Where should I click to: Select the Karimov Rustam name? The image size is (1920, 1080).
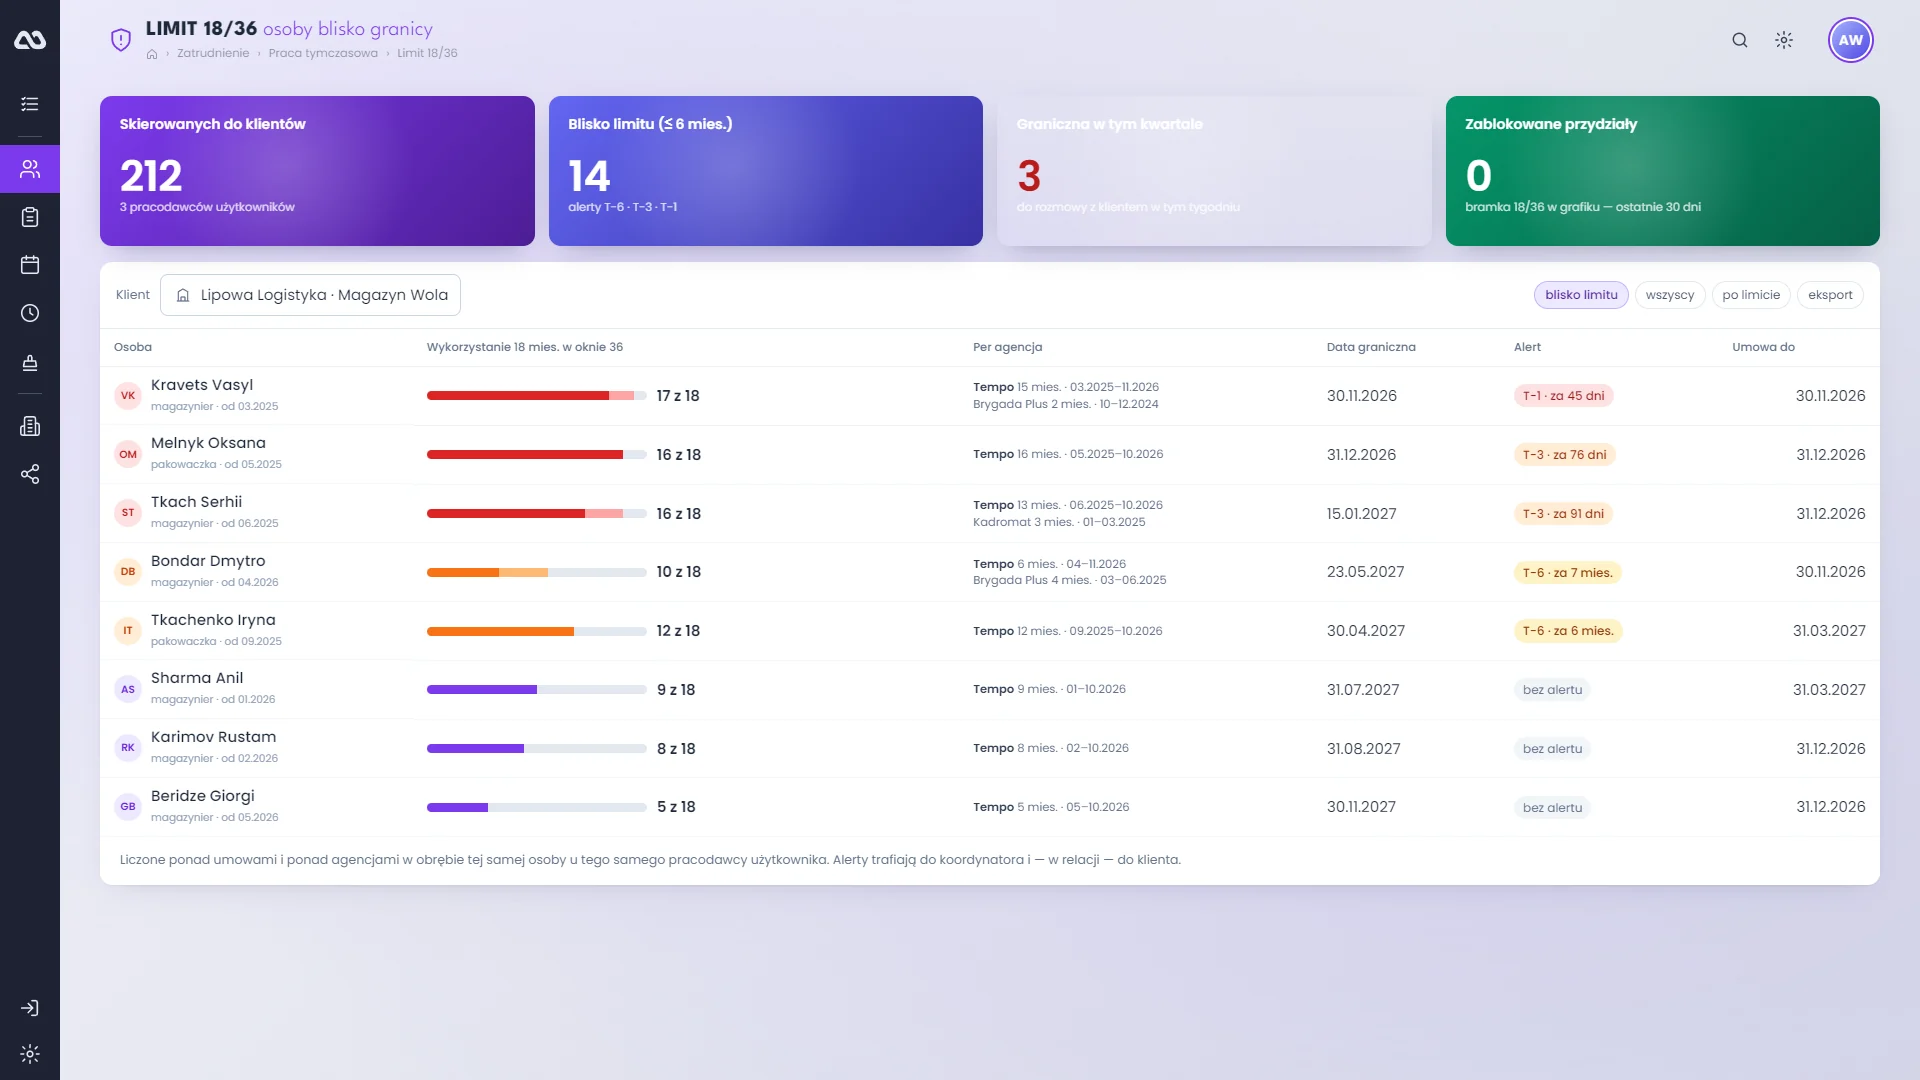coord(213,737)
